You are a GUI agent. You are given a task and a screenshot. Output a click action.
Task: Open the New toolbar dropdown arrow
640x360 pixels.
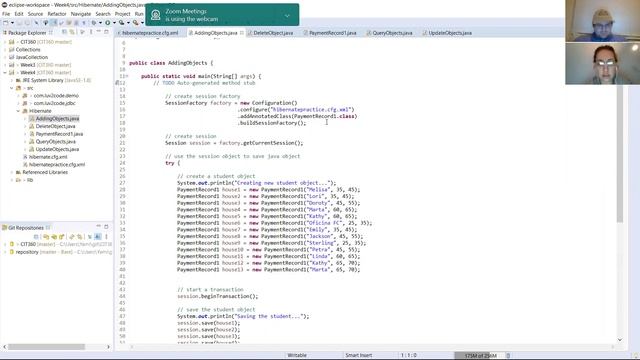click(12, 23)
